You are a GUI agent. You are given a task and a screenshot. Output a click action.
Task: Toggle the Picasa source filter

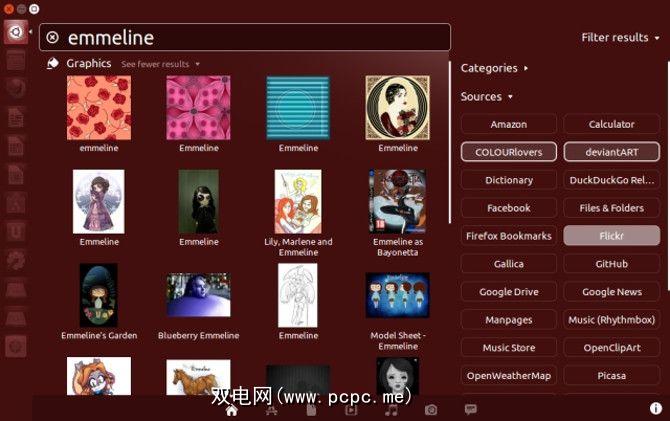click(x=611, y=376)
